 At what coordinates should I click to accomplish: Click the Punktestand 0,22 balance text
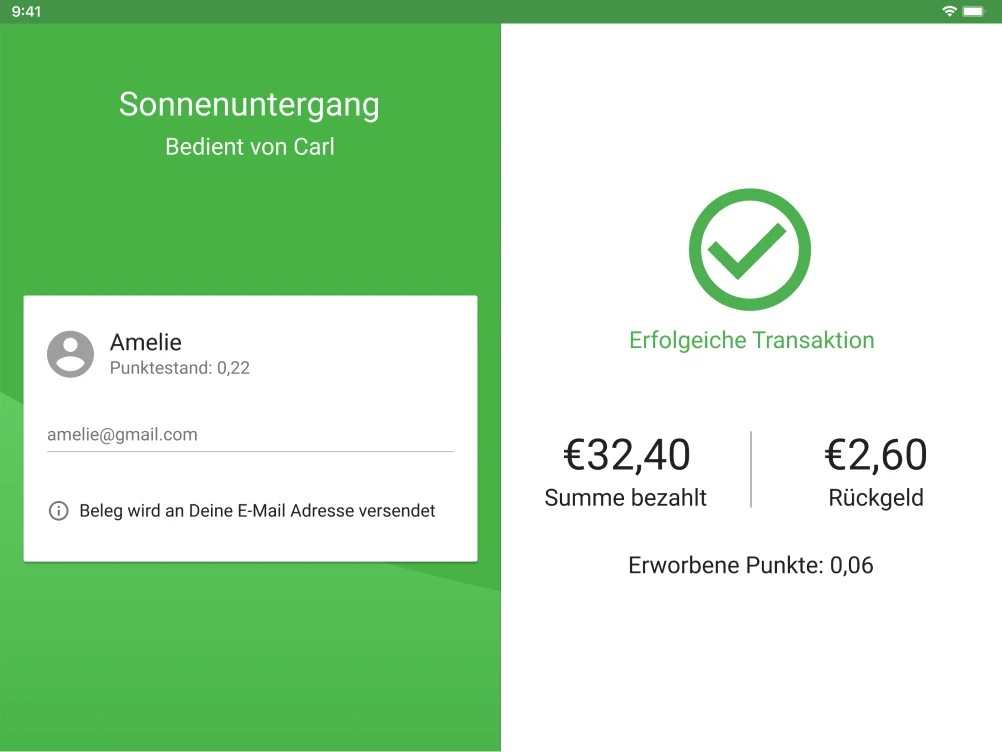[180, 368]
